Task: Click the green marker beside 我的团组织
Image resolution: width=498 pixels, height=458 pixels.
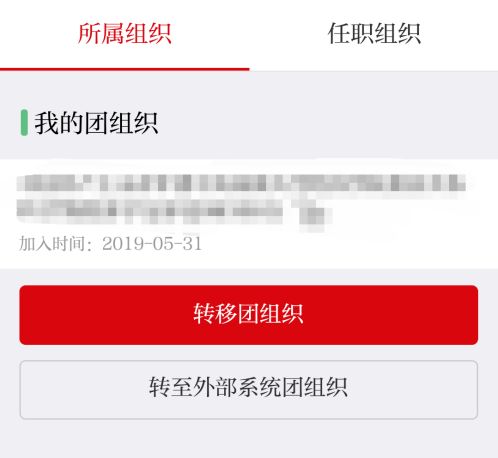Action: [24, 123]
